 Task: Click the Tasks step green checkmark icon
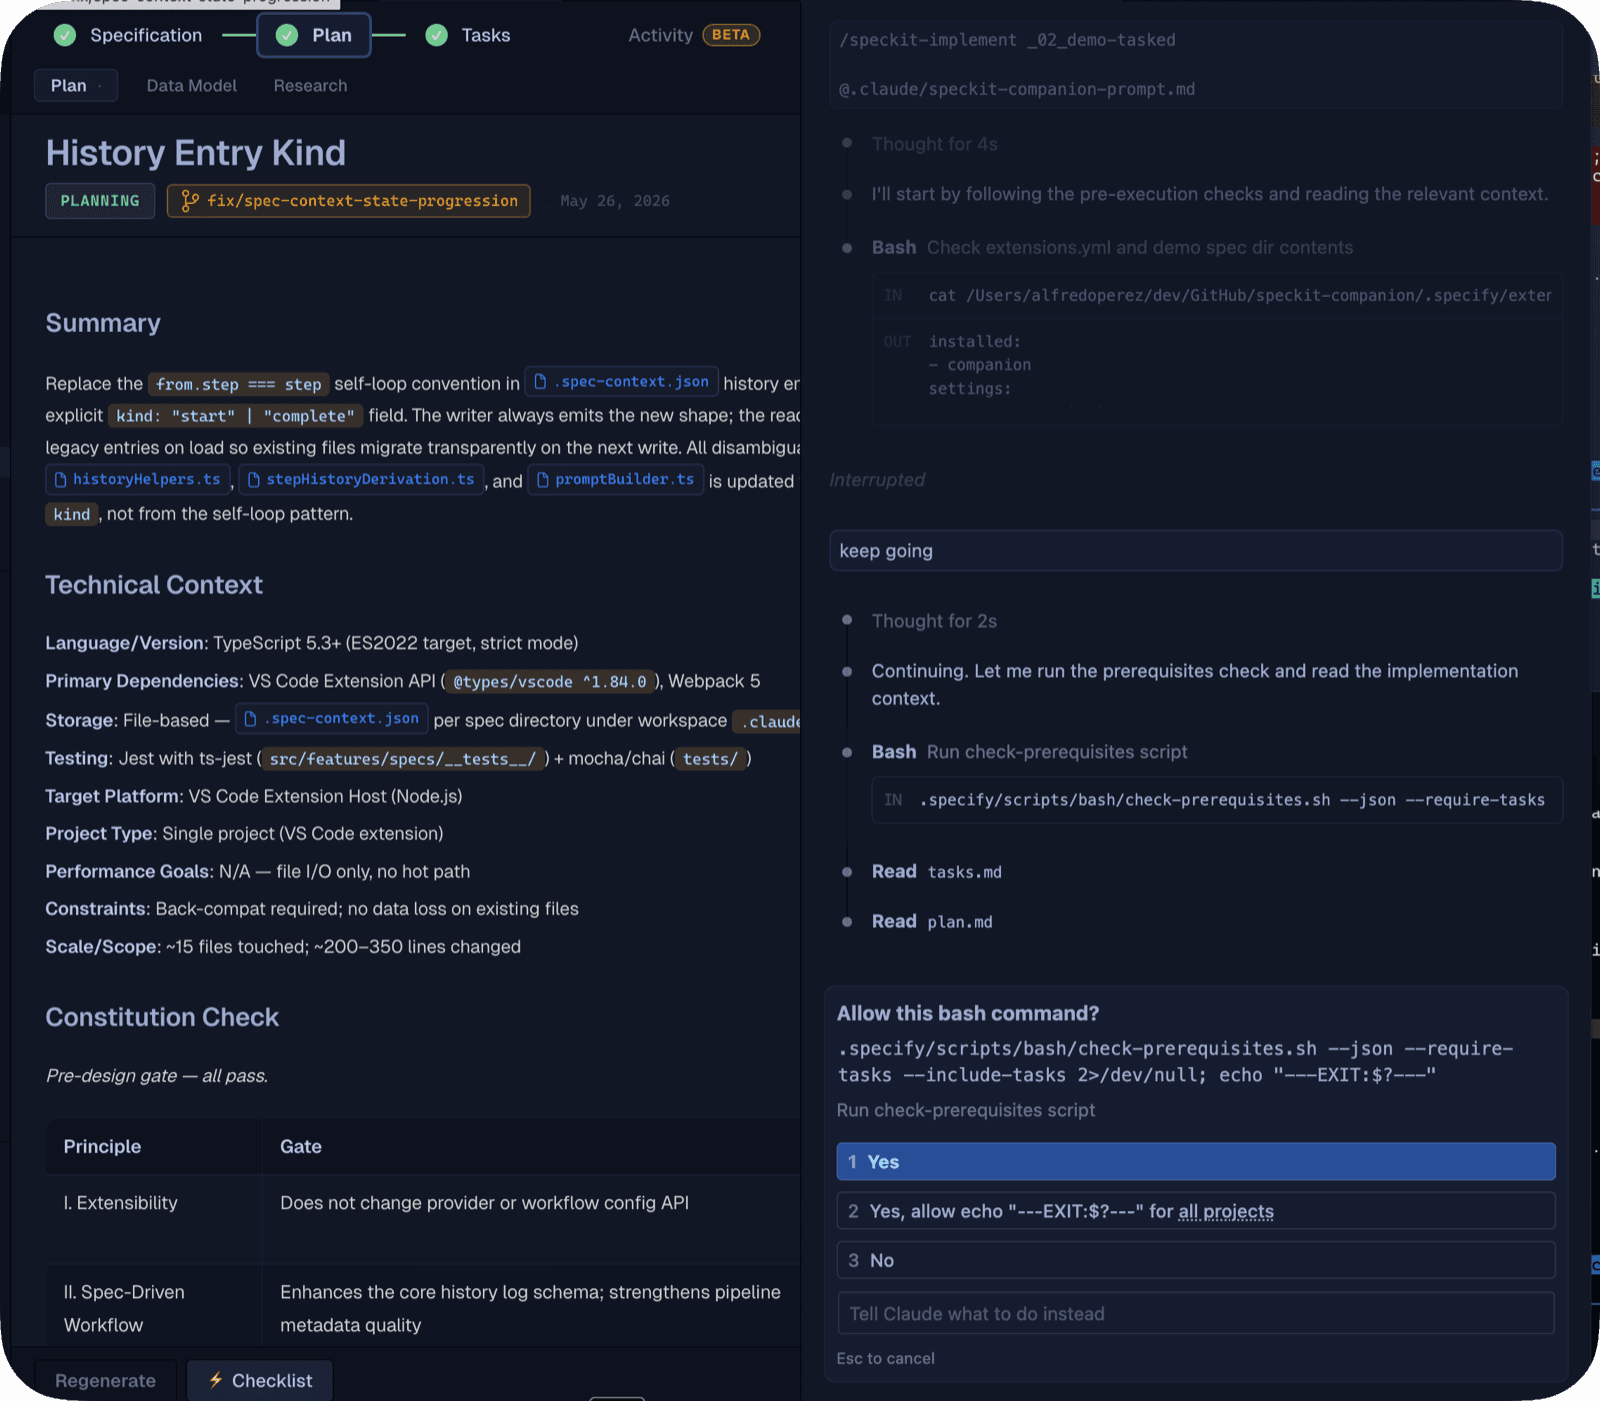(x=436, y=35)
